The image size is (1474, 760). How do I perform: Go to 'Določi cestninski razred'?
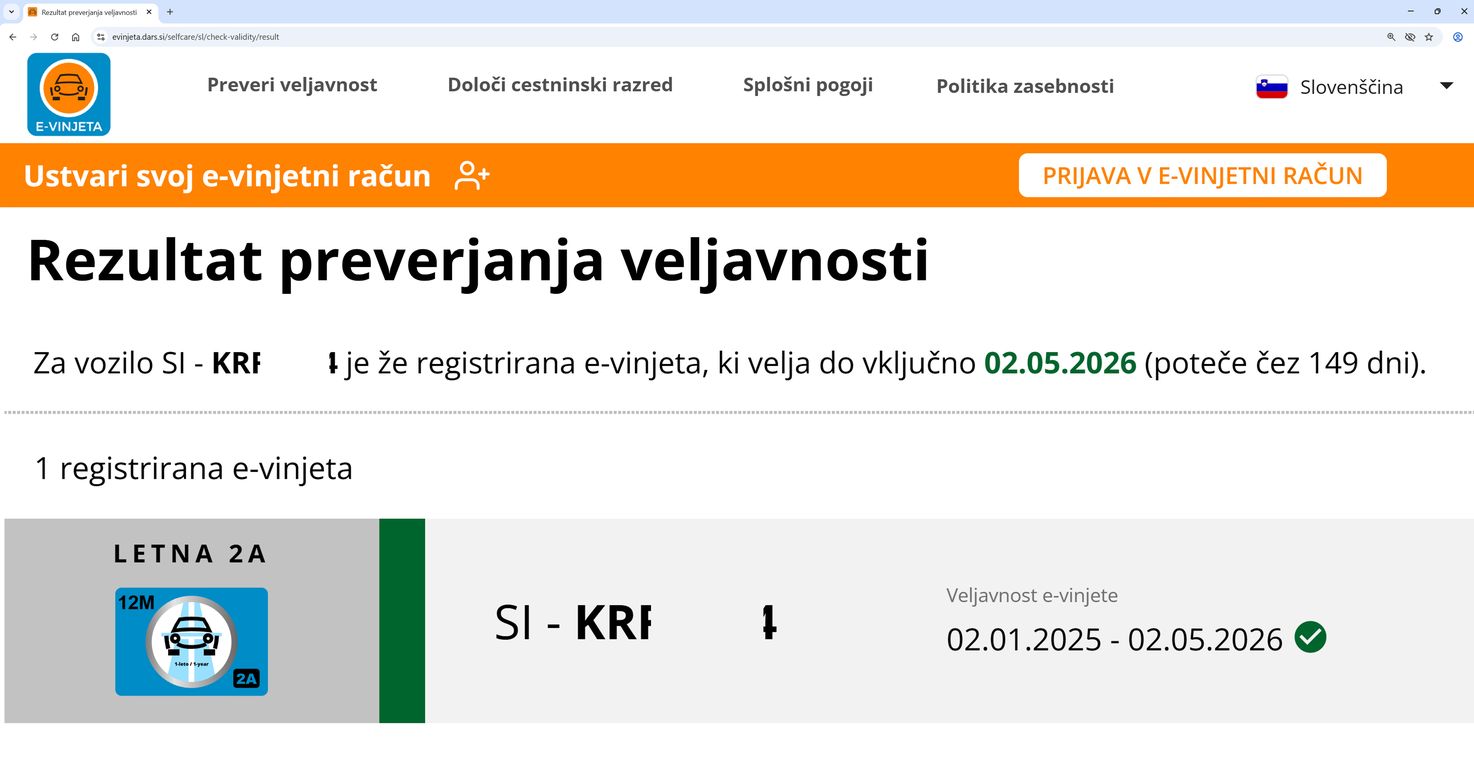tap(560, 85)
